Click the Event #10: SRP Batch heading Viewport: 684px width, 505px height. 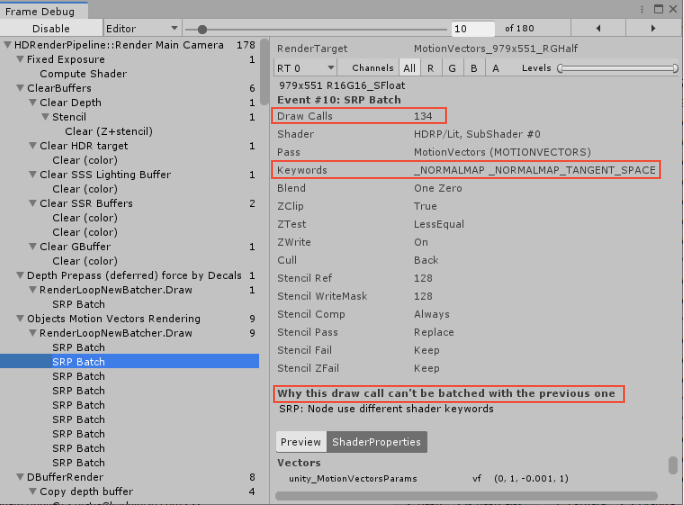coord(339,100)
